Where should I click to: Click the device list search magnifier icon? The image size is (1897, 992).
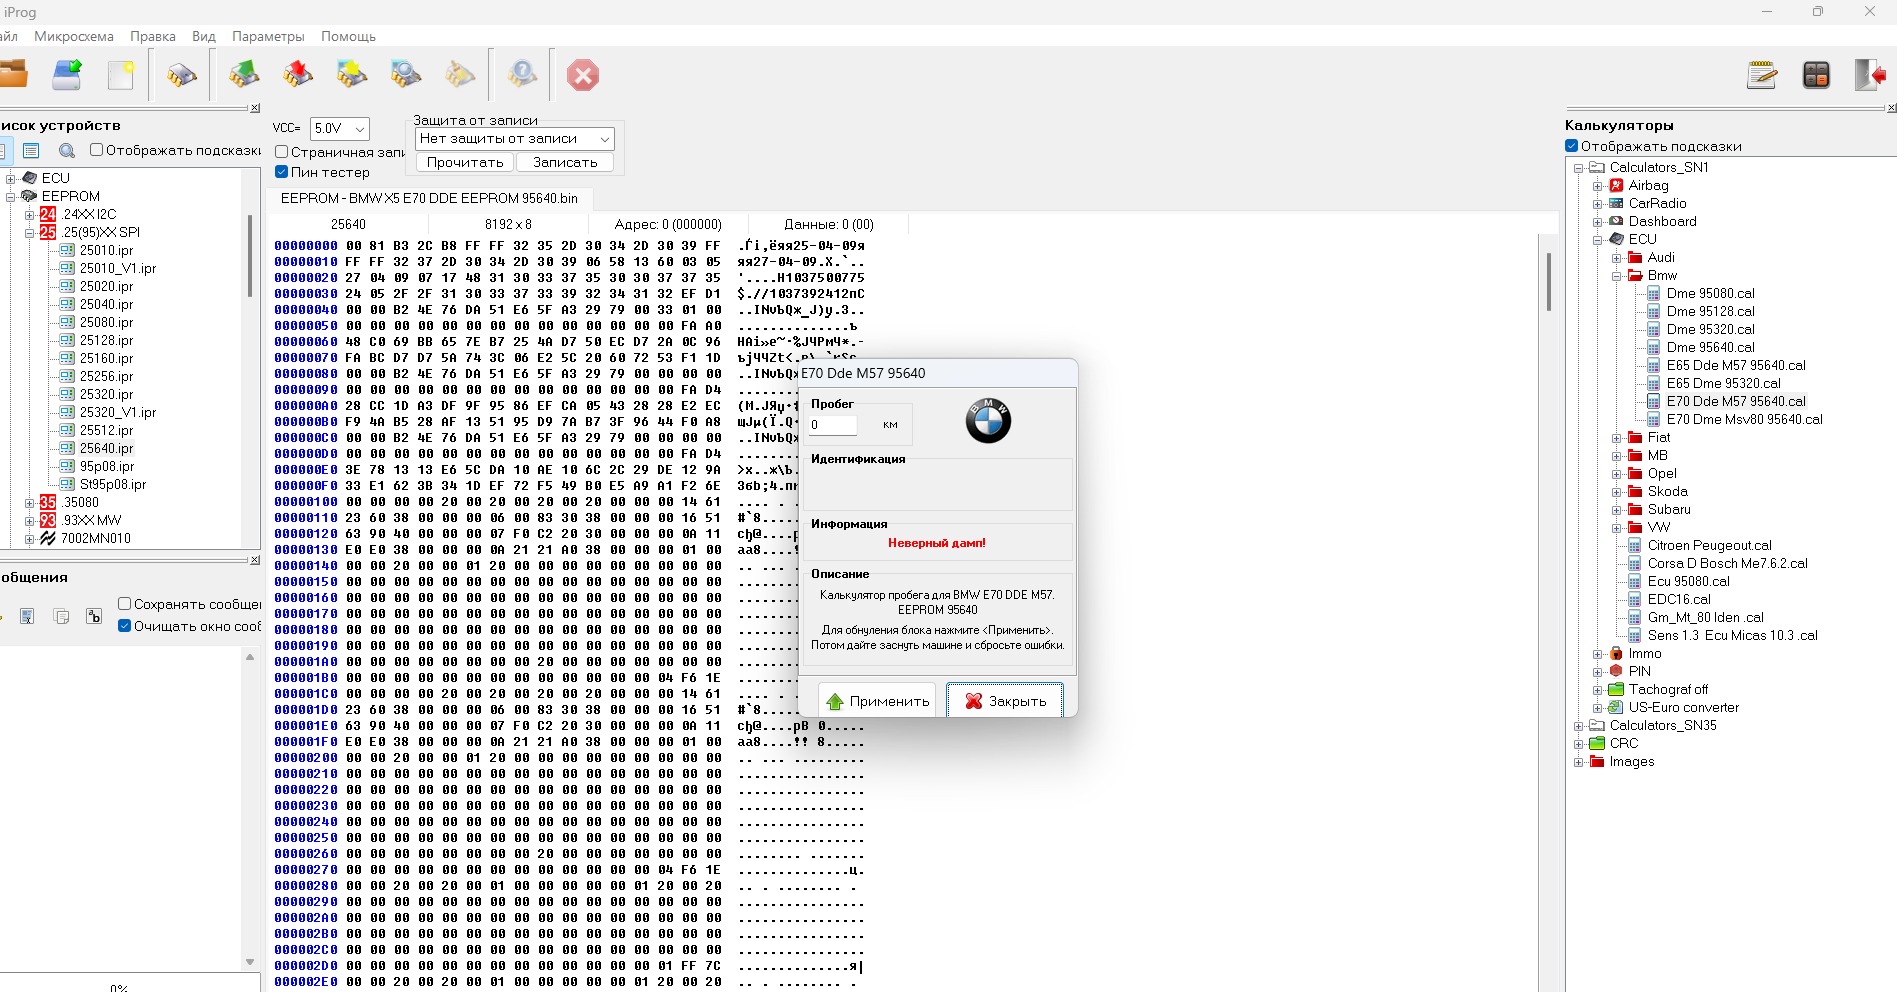(67, 151)
